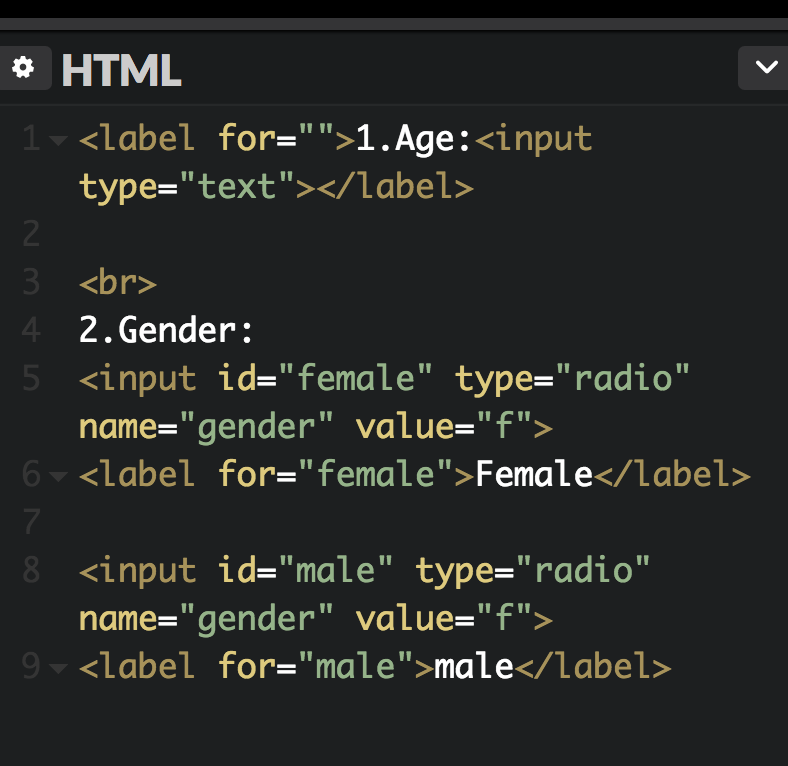Click the '1.Age:' text in code
Image resolution: width=788 pixels, height=766 pixels.
pyautogui.click(x=414, y=139)
